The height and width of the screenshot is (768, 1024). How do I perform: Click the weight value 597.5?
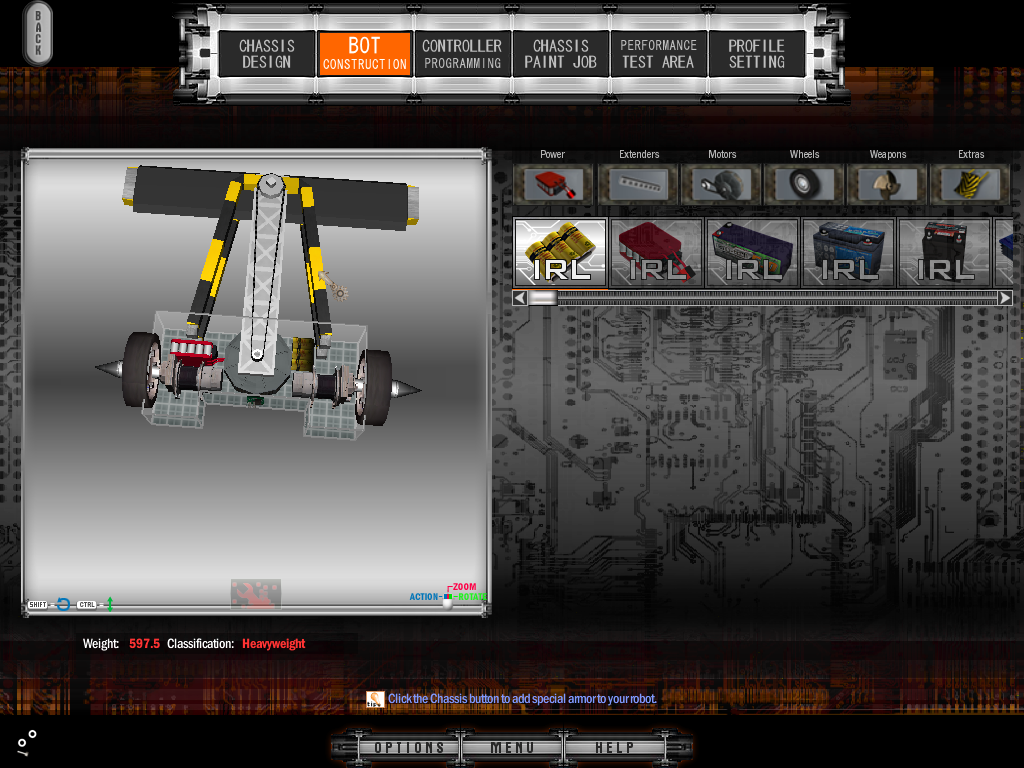tap(144, 643)
